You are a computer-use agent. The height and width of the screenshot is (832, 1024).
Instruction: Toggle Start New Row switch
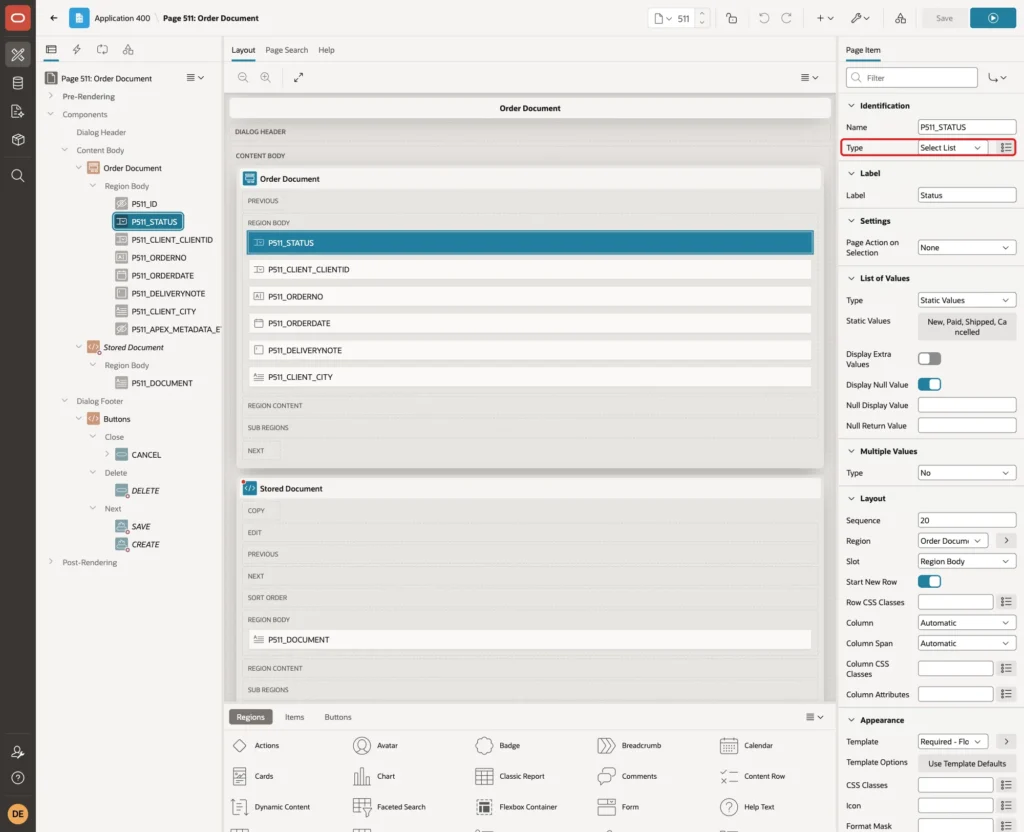pos(929,581)
